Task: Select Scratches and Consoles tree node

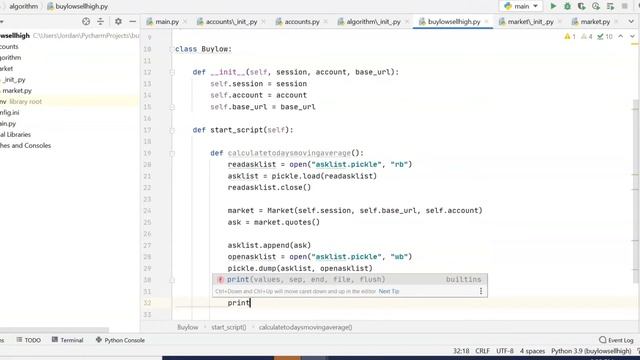Action: tap(25, 146)
